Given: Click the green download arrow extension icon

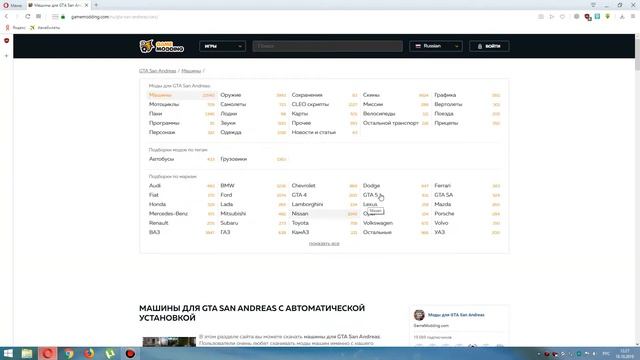Looking at the screenshot, I should tap(607, 16).
